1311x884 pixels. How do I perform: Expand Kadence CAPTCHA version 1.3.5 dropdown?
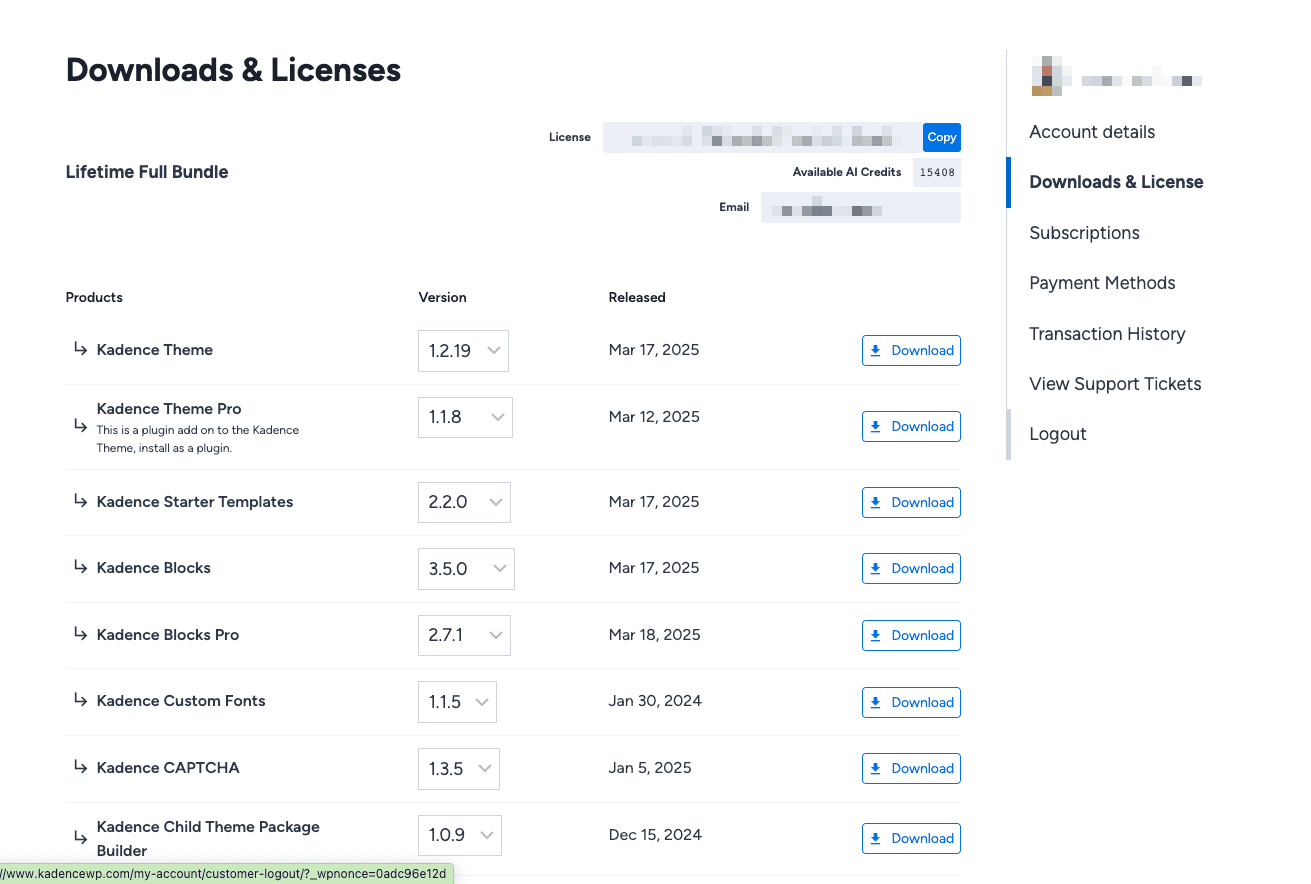coord(459,769)
